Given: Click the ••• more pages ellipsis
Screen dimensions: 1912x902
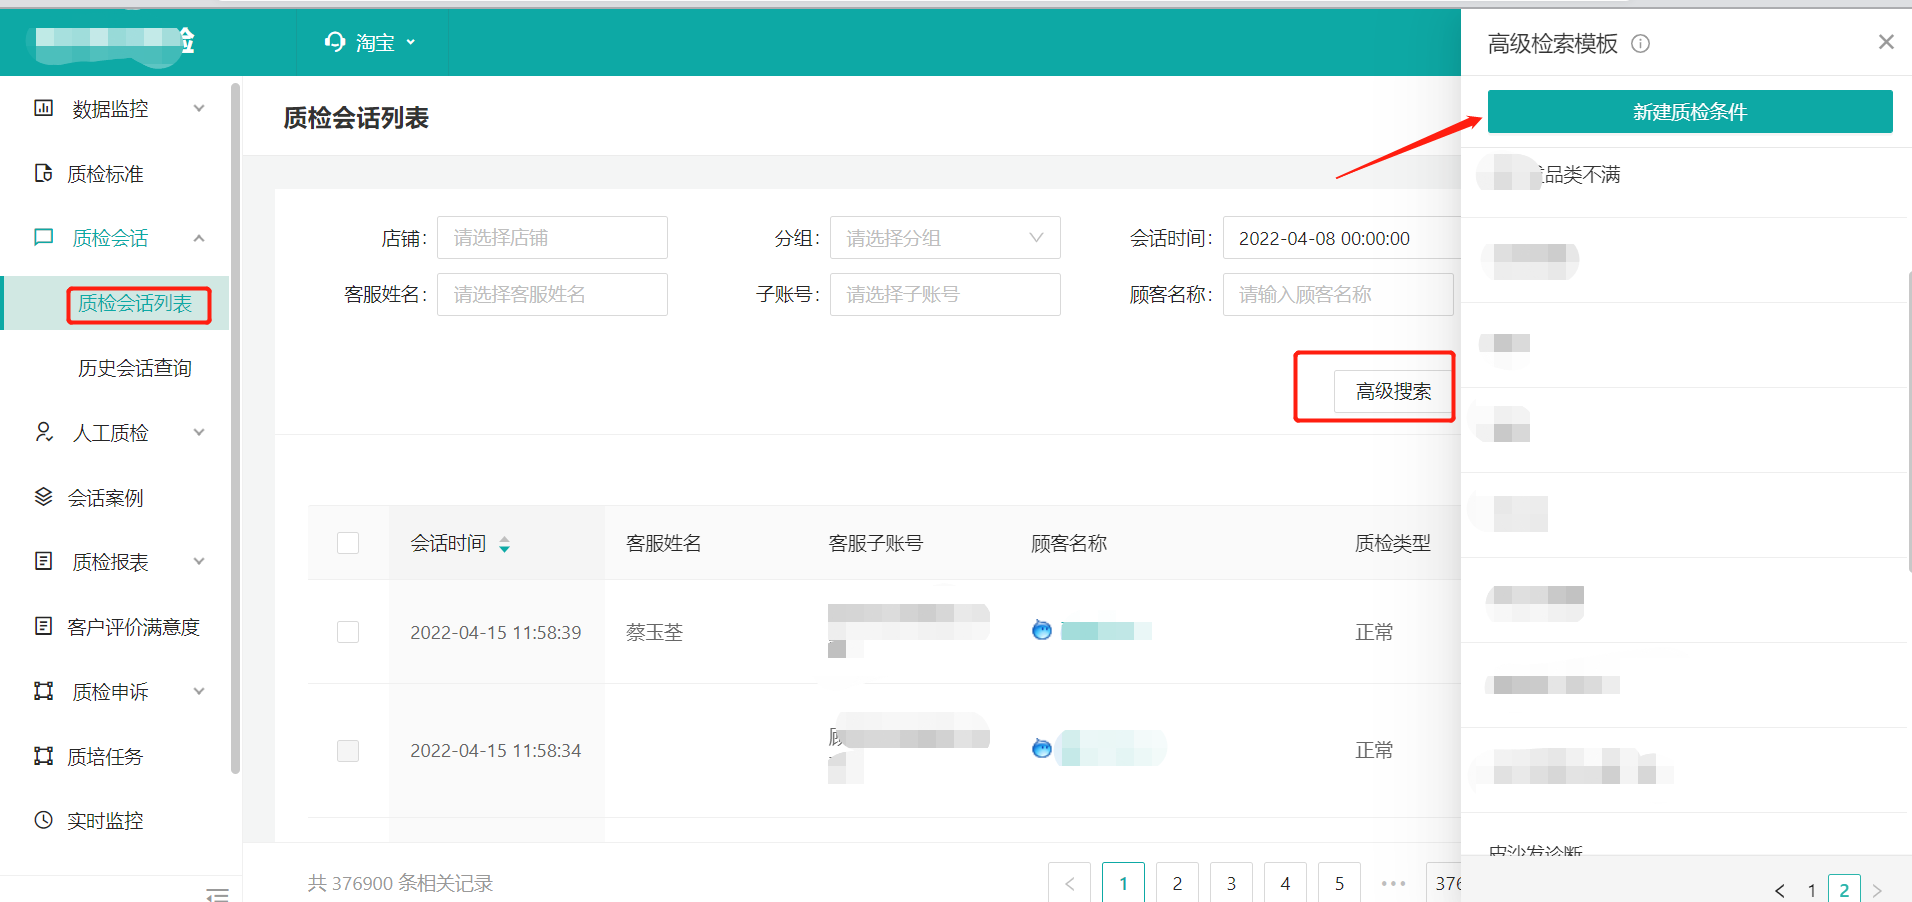Looking at the screenshot, I should click(x=1393, y=883).
